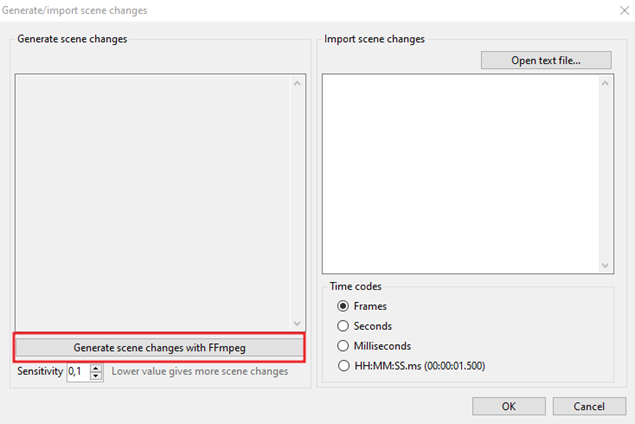Open text file for import
This screenshot has width=635, height=424.
(546, 60)
